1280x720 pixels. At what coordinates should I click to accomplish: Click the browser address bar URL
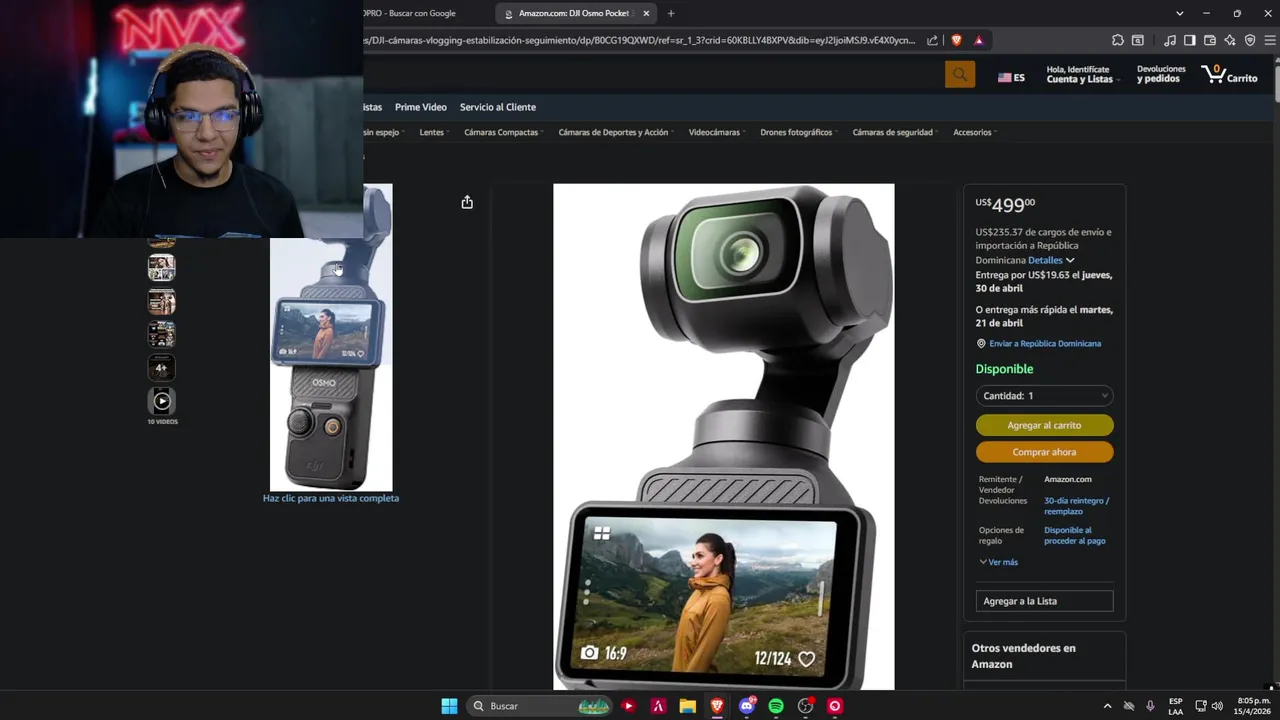point(640,40)
